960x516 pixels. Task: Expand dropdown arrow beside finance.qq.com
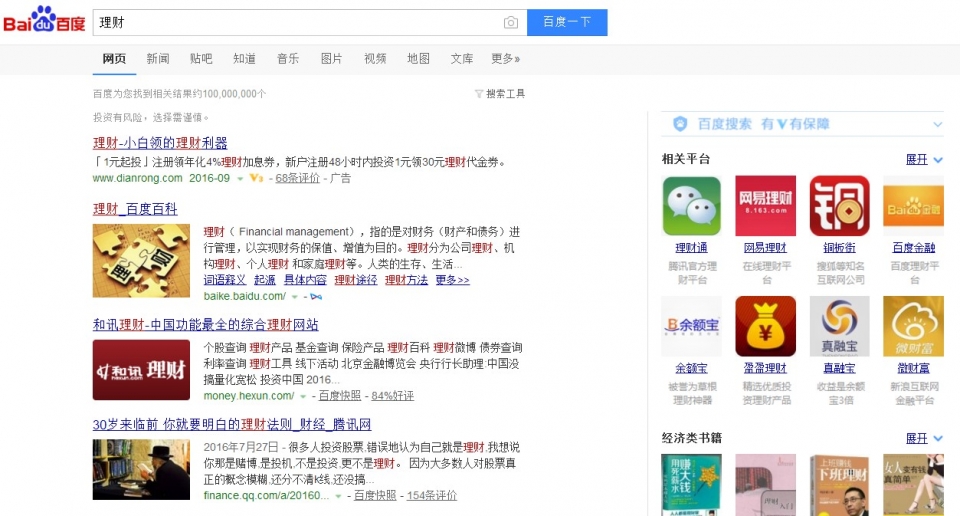(338, 496)
